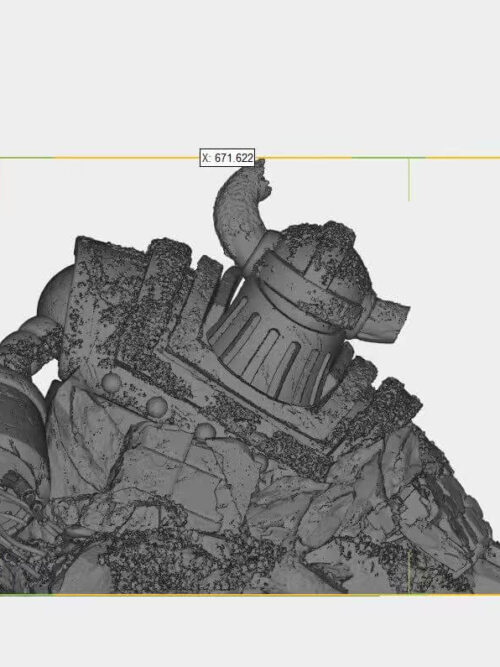Viewport: 500px width, 667px height.
Task: Click the X: 671.622 dimension label
Action: [227, 158]
